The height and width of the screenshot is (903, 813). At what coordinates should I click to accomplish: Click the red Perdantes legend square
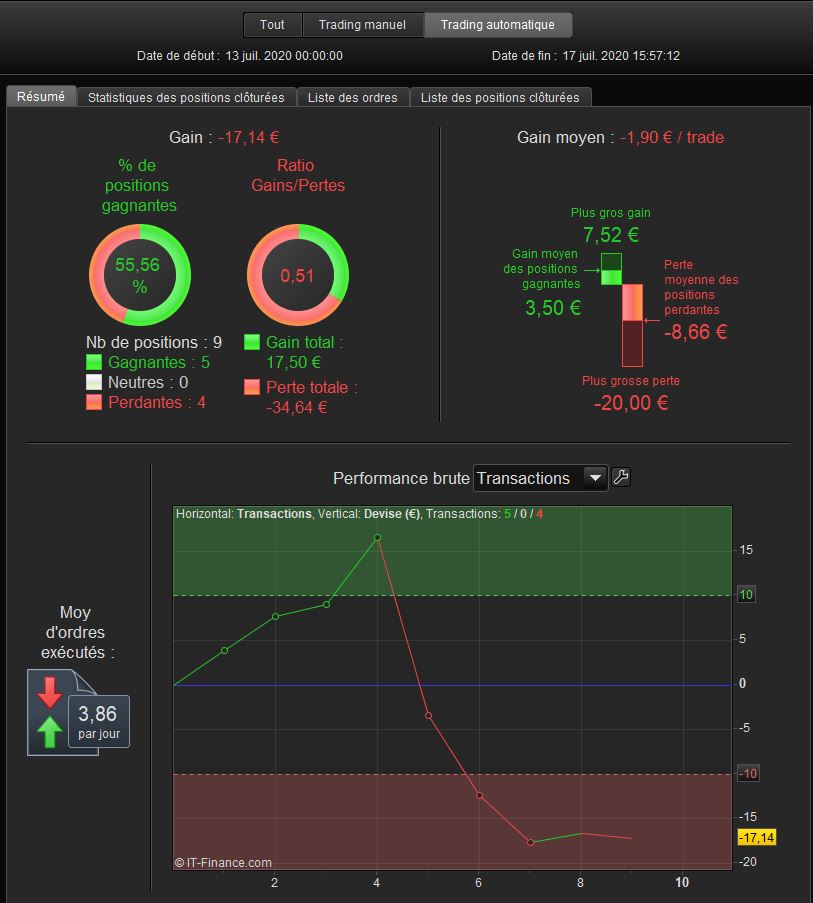[94, 402]
